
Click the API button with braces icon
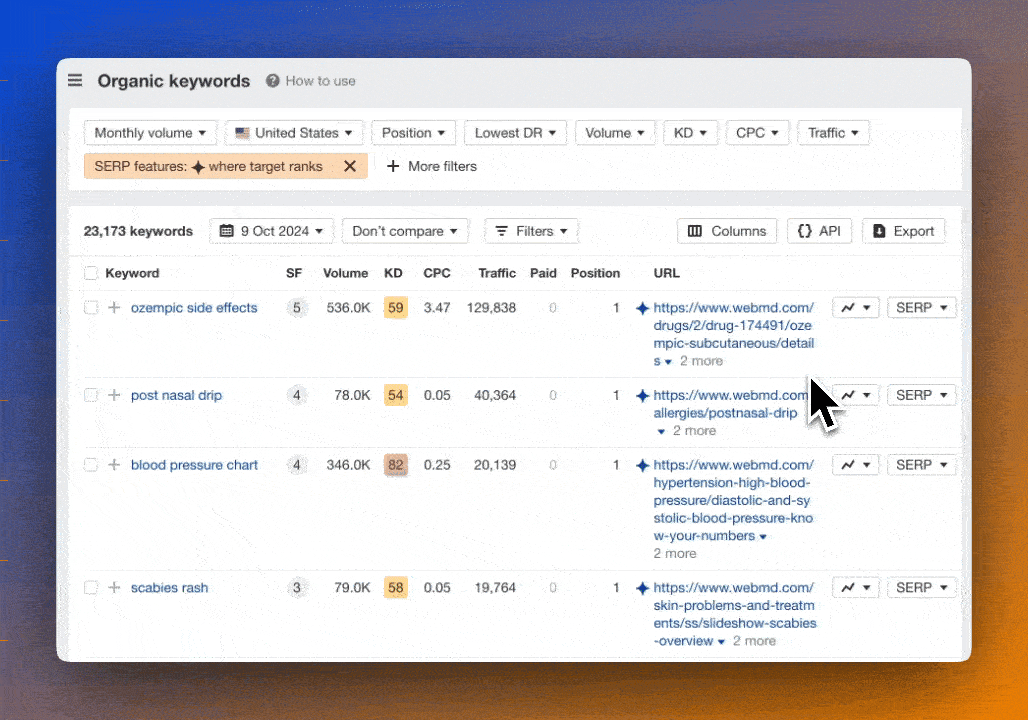[819, 230]
